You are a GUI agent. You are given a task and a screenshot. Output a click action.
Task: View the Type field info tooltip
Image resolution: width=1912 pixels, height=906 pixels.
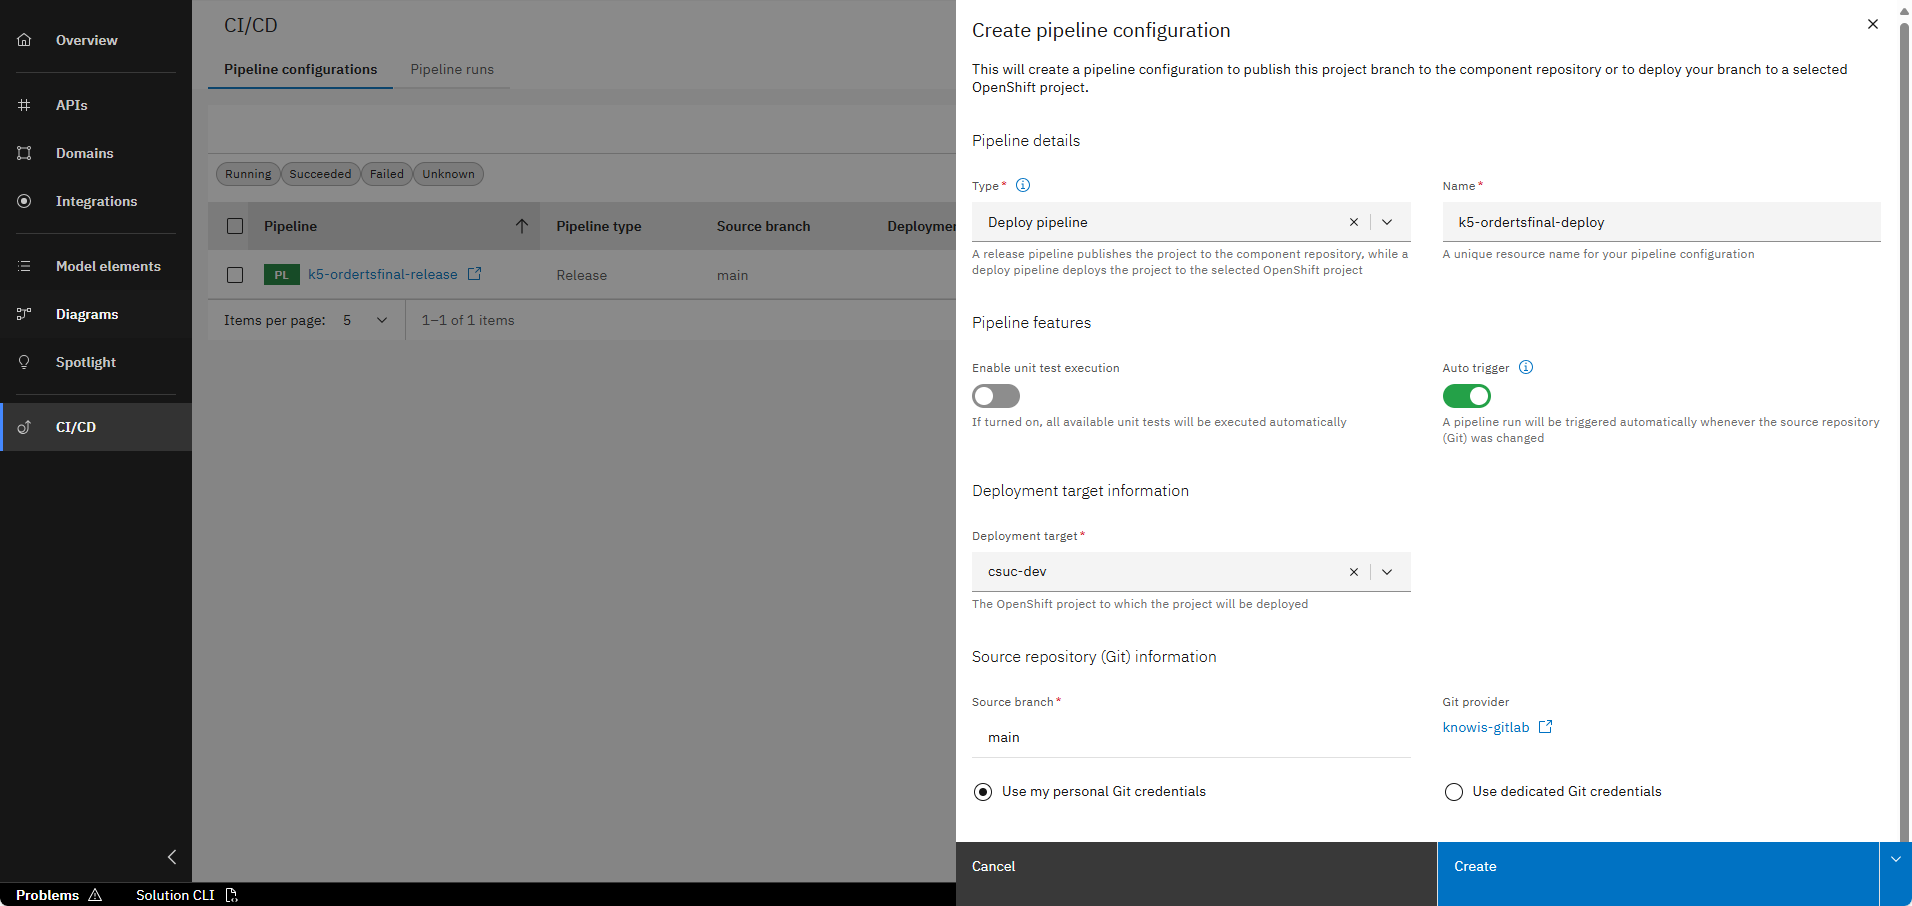tap(1022, 185)
